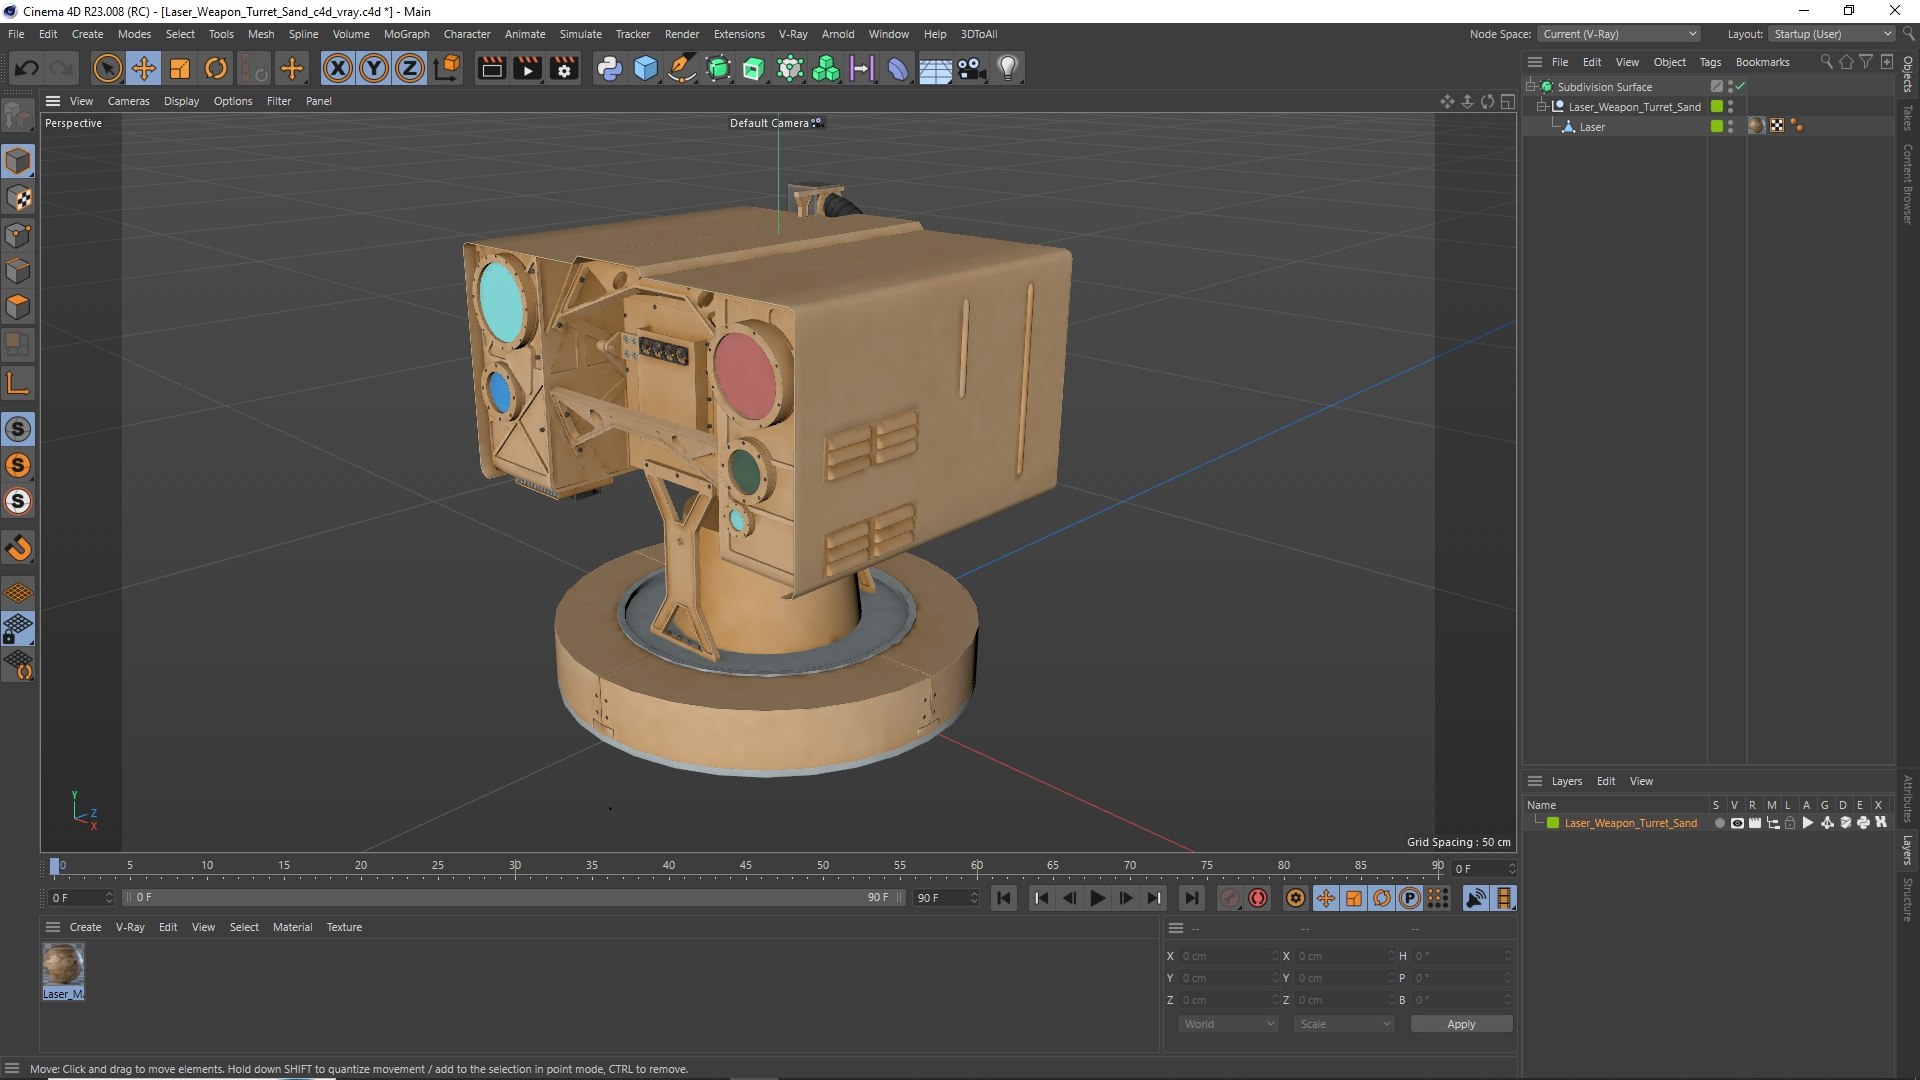This screenshot has width=1920, height=1080.
Task: Open the V-Ray menu
Action: tap(793, 34)
